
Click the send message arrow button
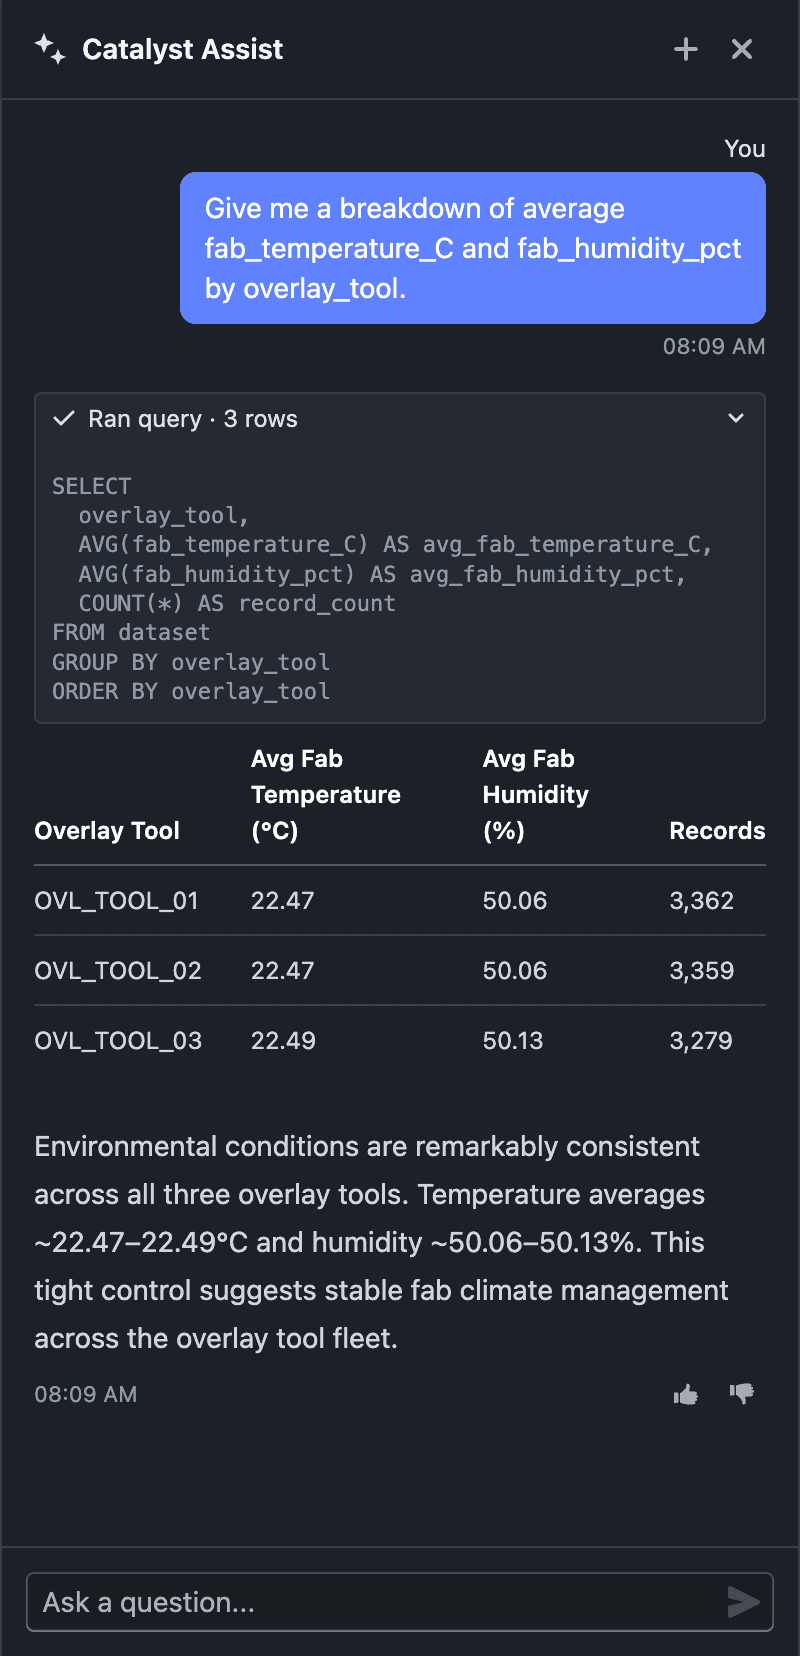[743, 1602]
